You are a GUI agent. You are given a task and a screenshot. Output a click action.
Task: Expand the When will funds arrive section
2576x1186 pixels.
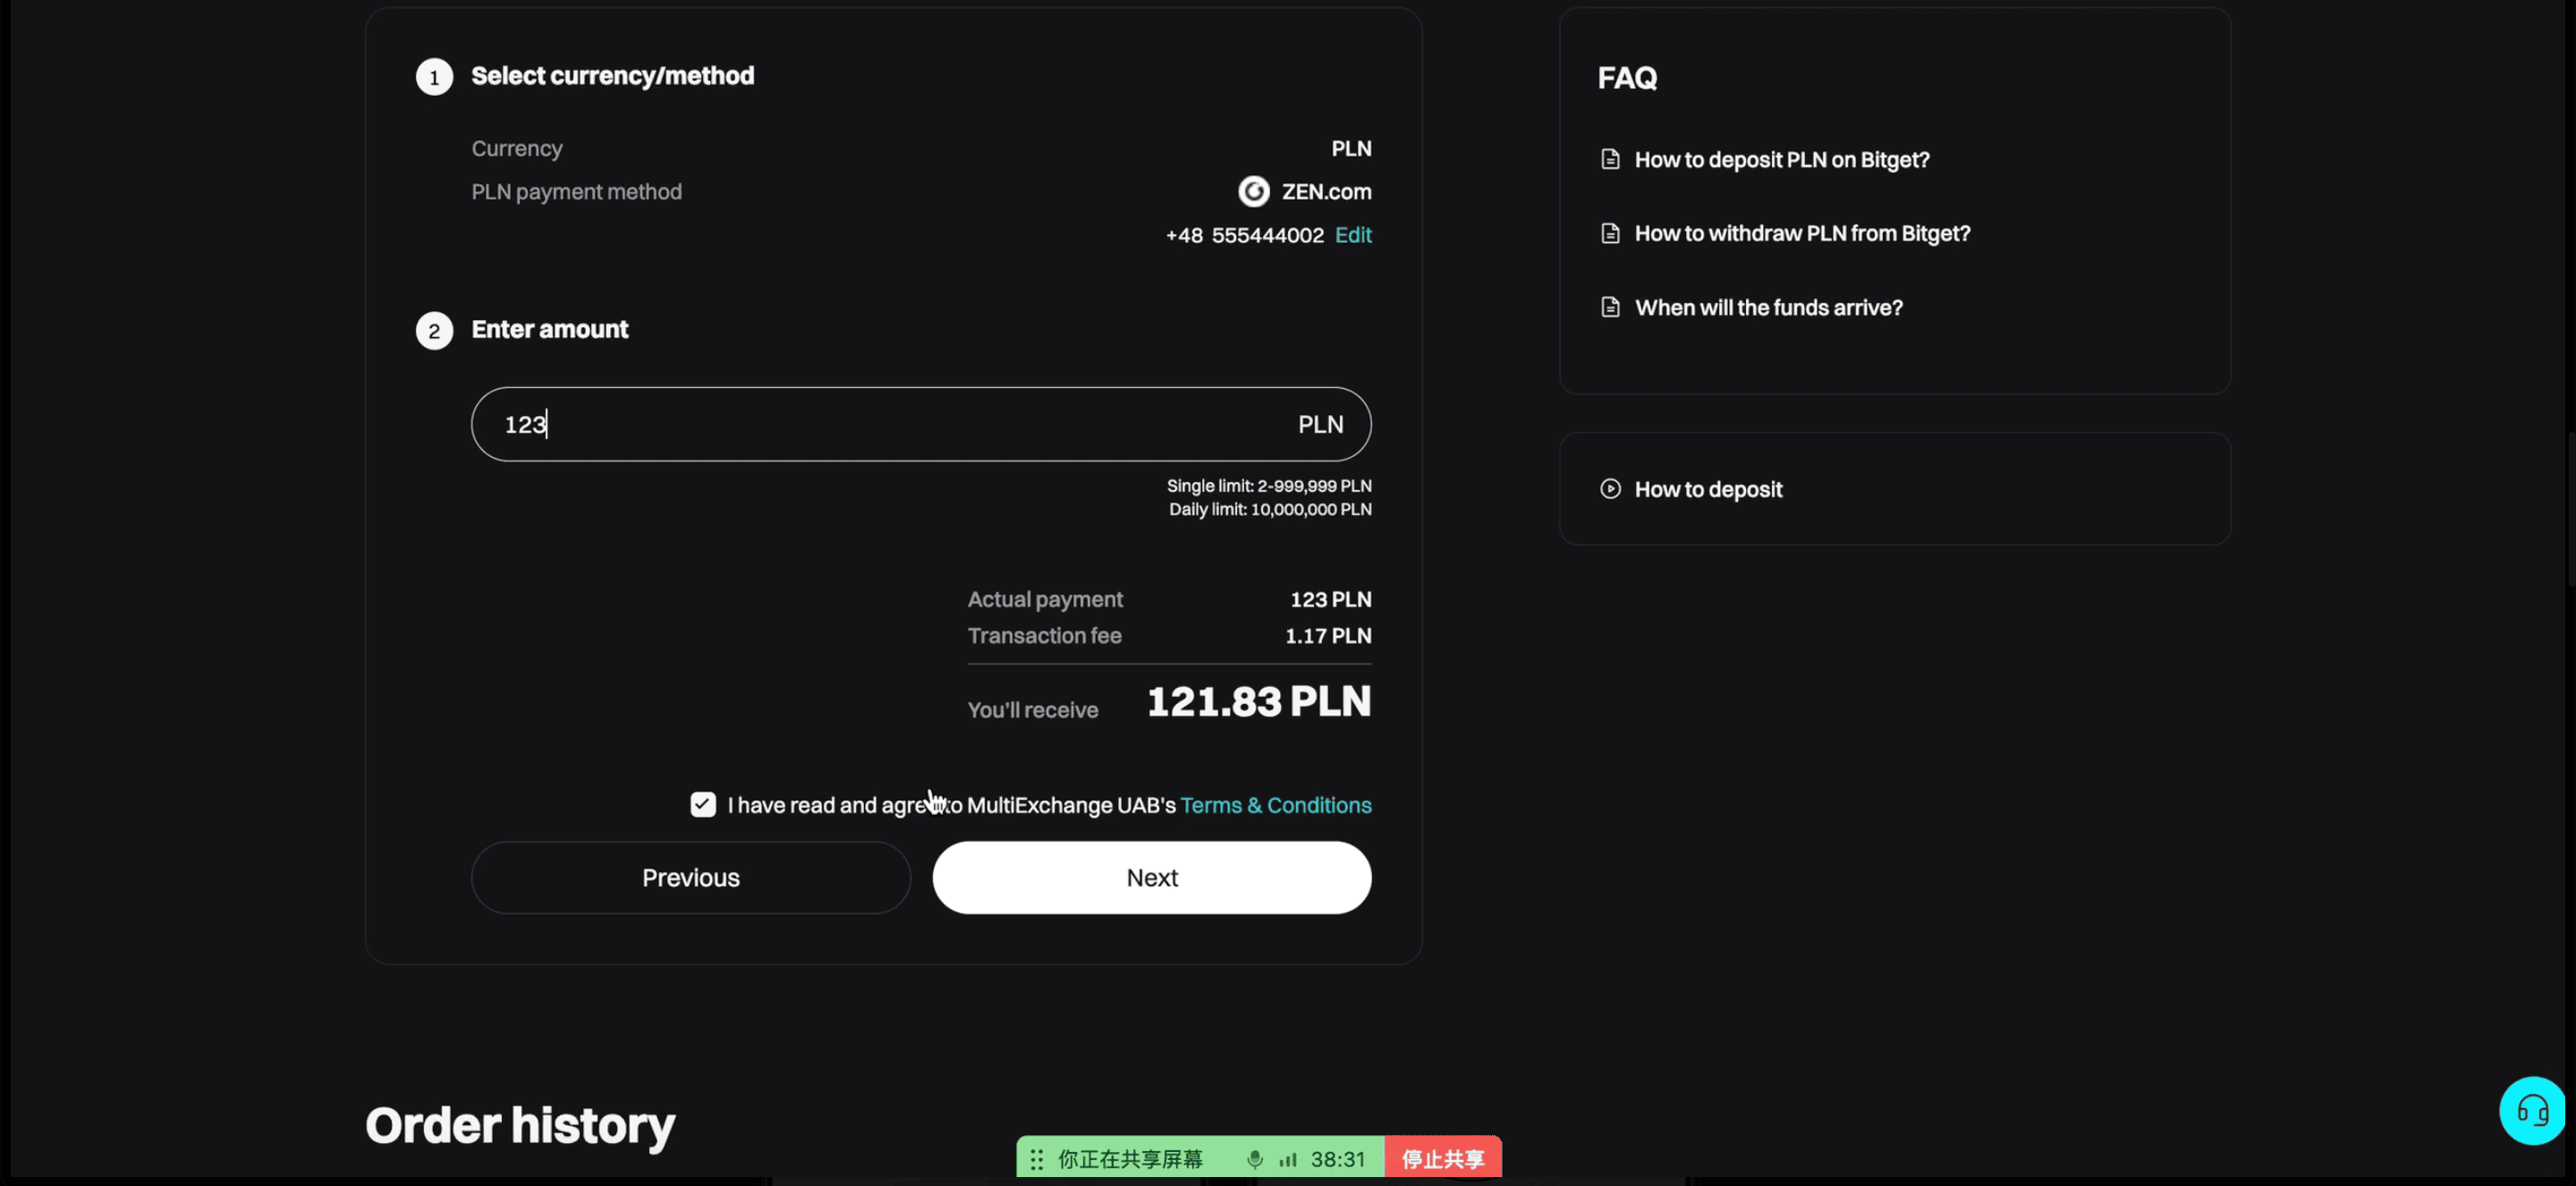(x=1767, y=309)
